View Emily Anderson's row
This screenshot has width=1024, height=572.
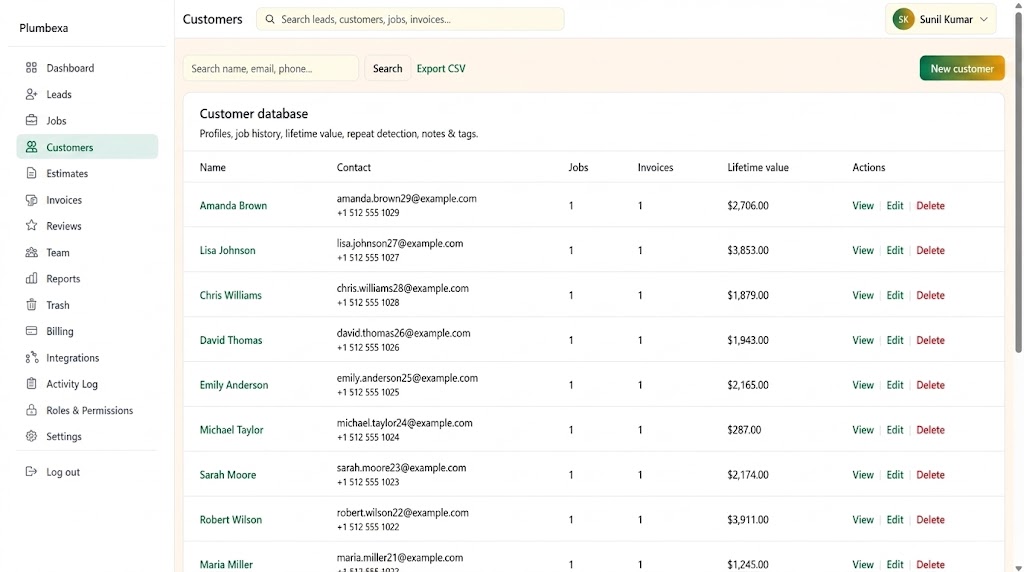pyautogui.click(x=863, y=385)
